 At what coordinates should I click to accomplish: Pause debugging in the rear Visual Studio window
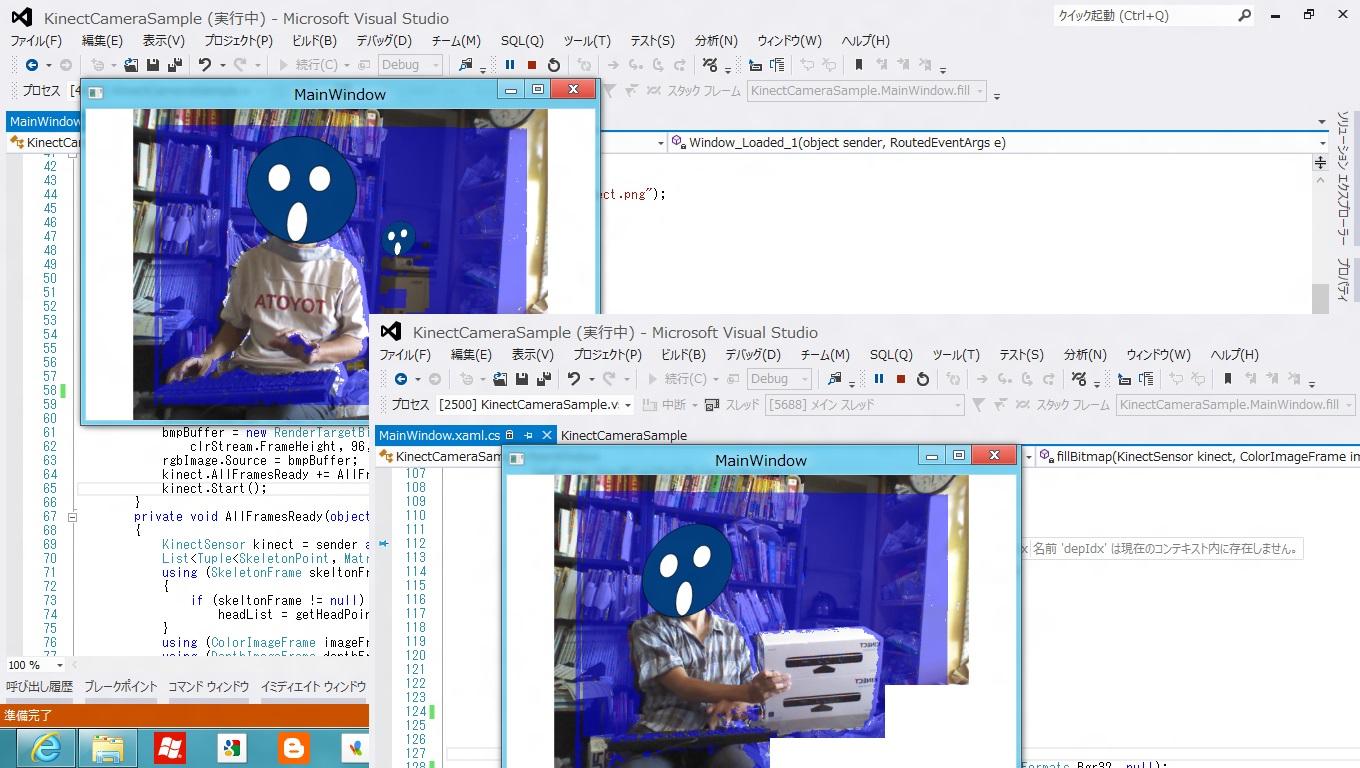(510, 65)
